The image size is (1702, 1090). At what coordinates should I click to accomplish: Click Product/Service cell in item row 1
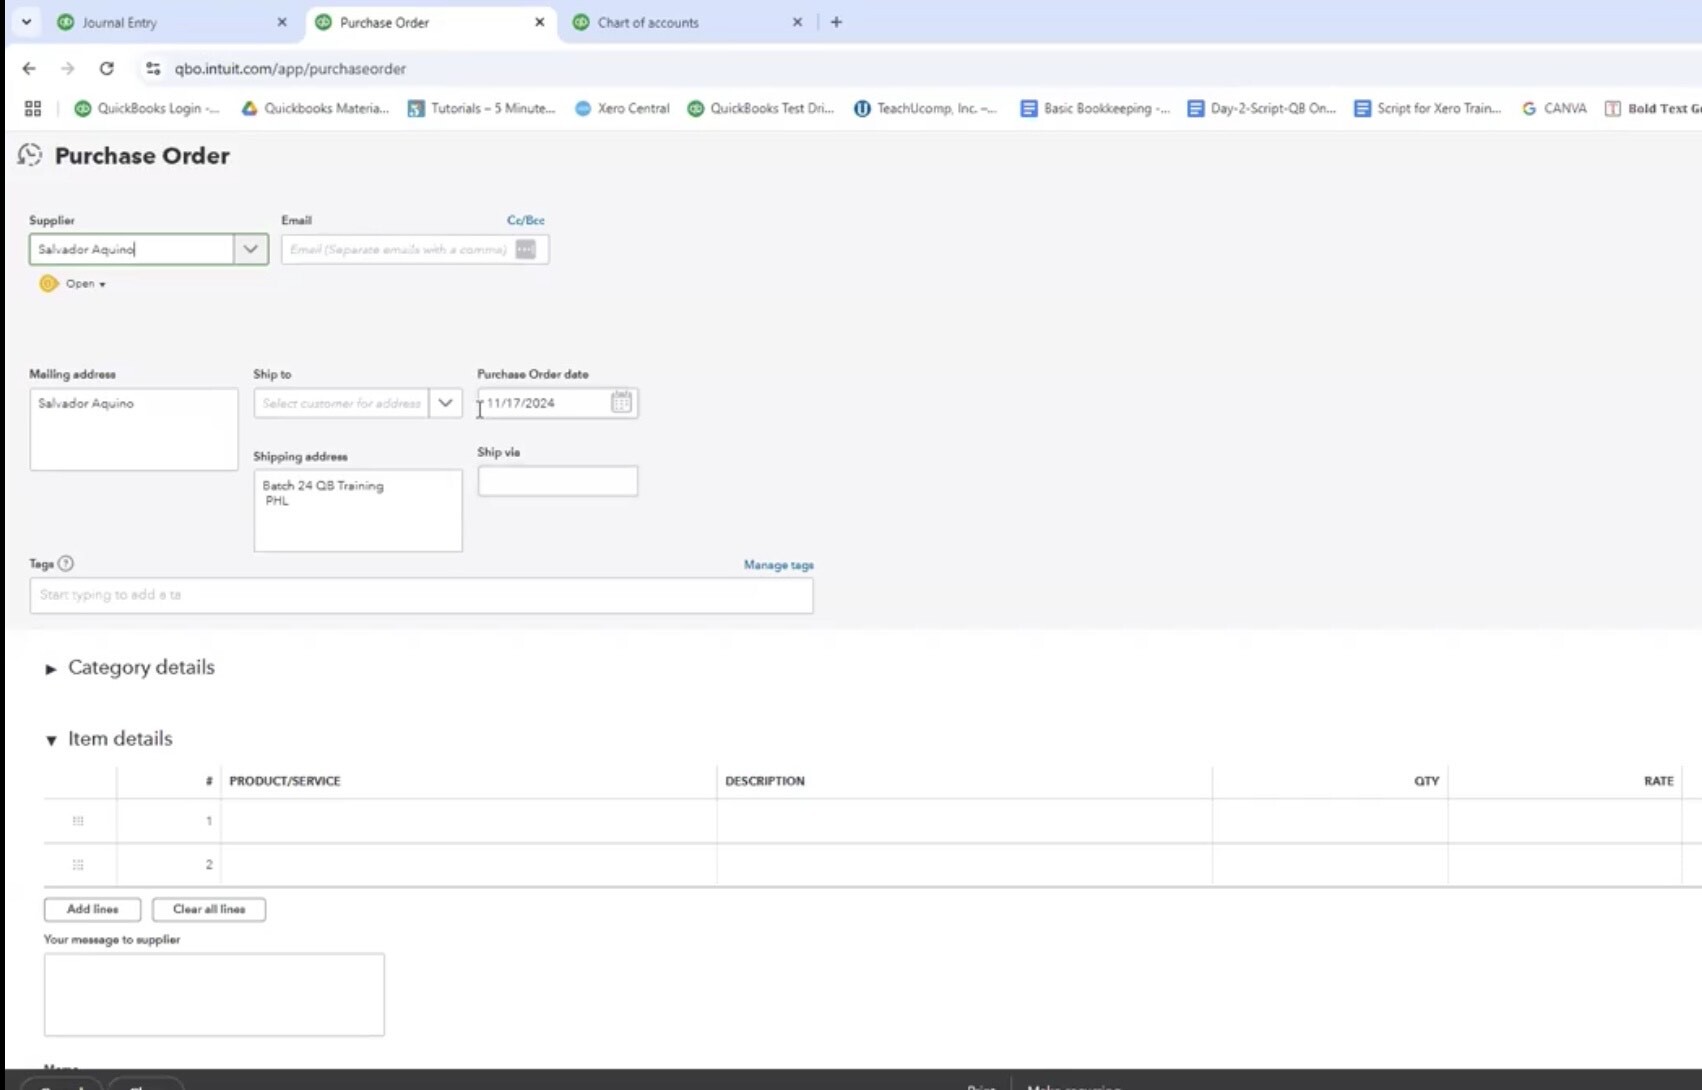point(468,821)
